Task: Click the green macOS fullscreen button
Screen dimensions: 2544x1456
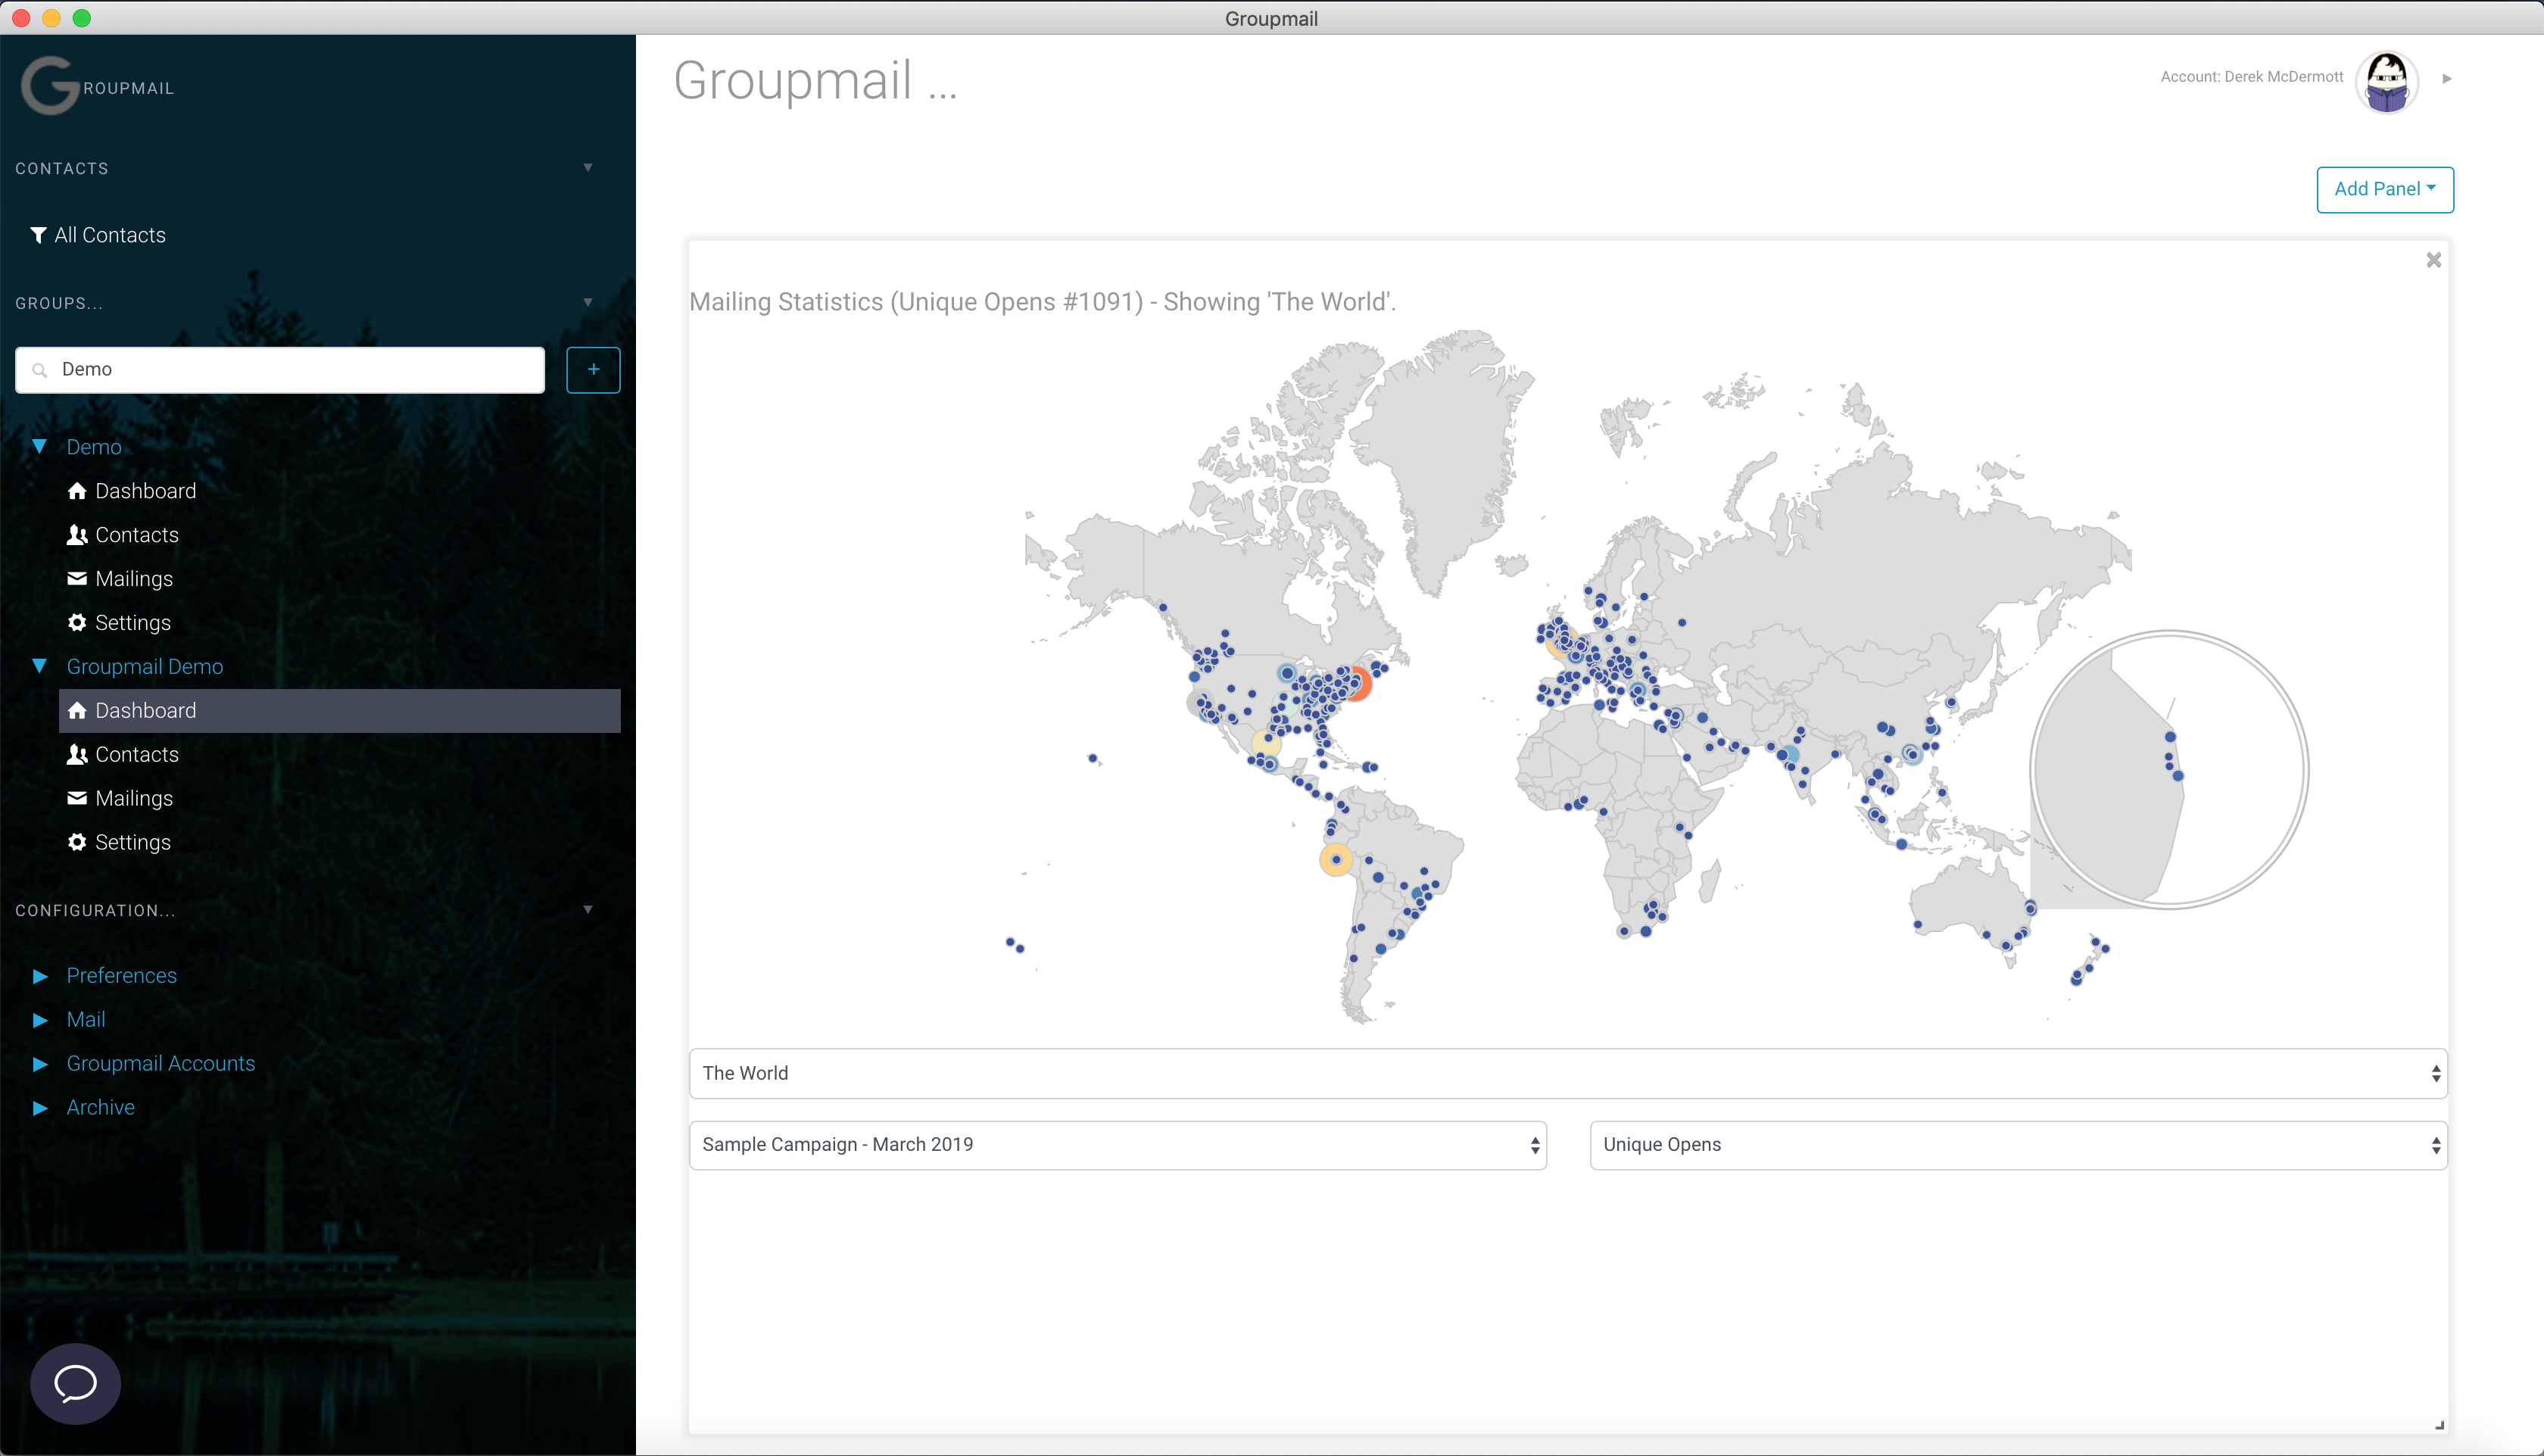Action: (x=82, y=18)
